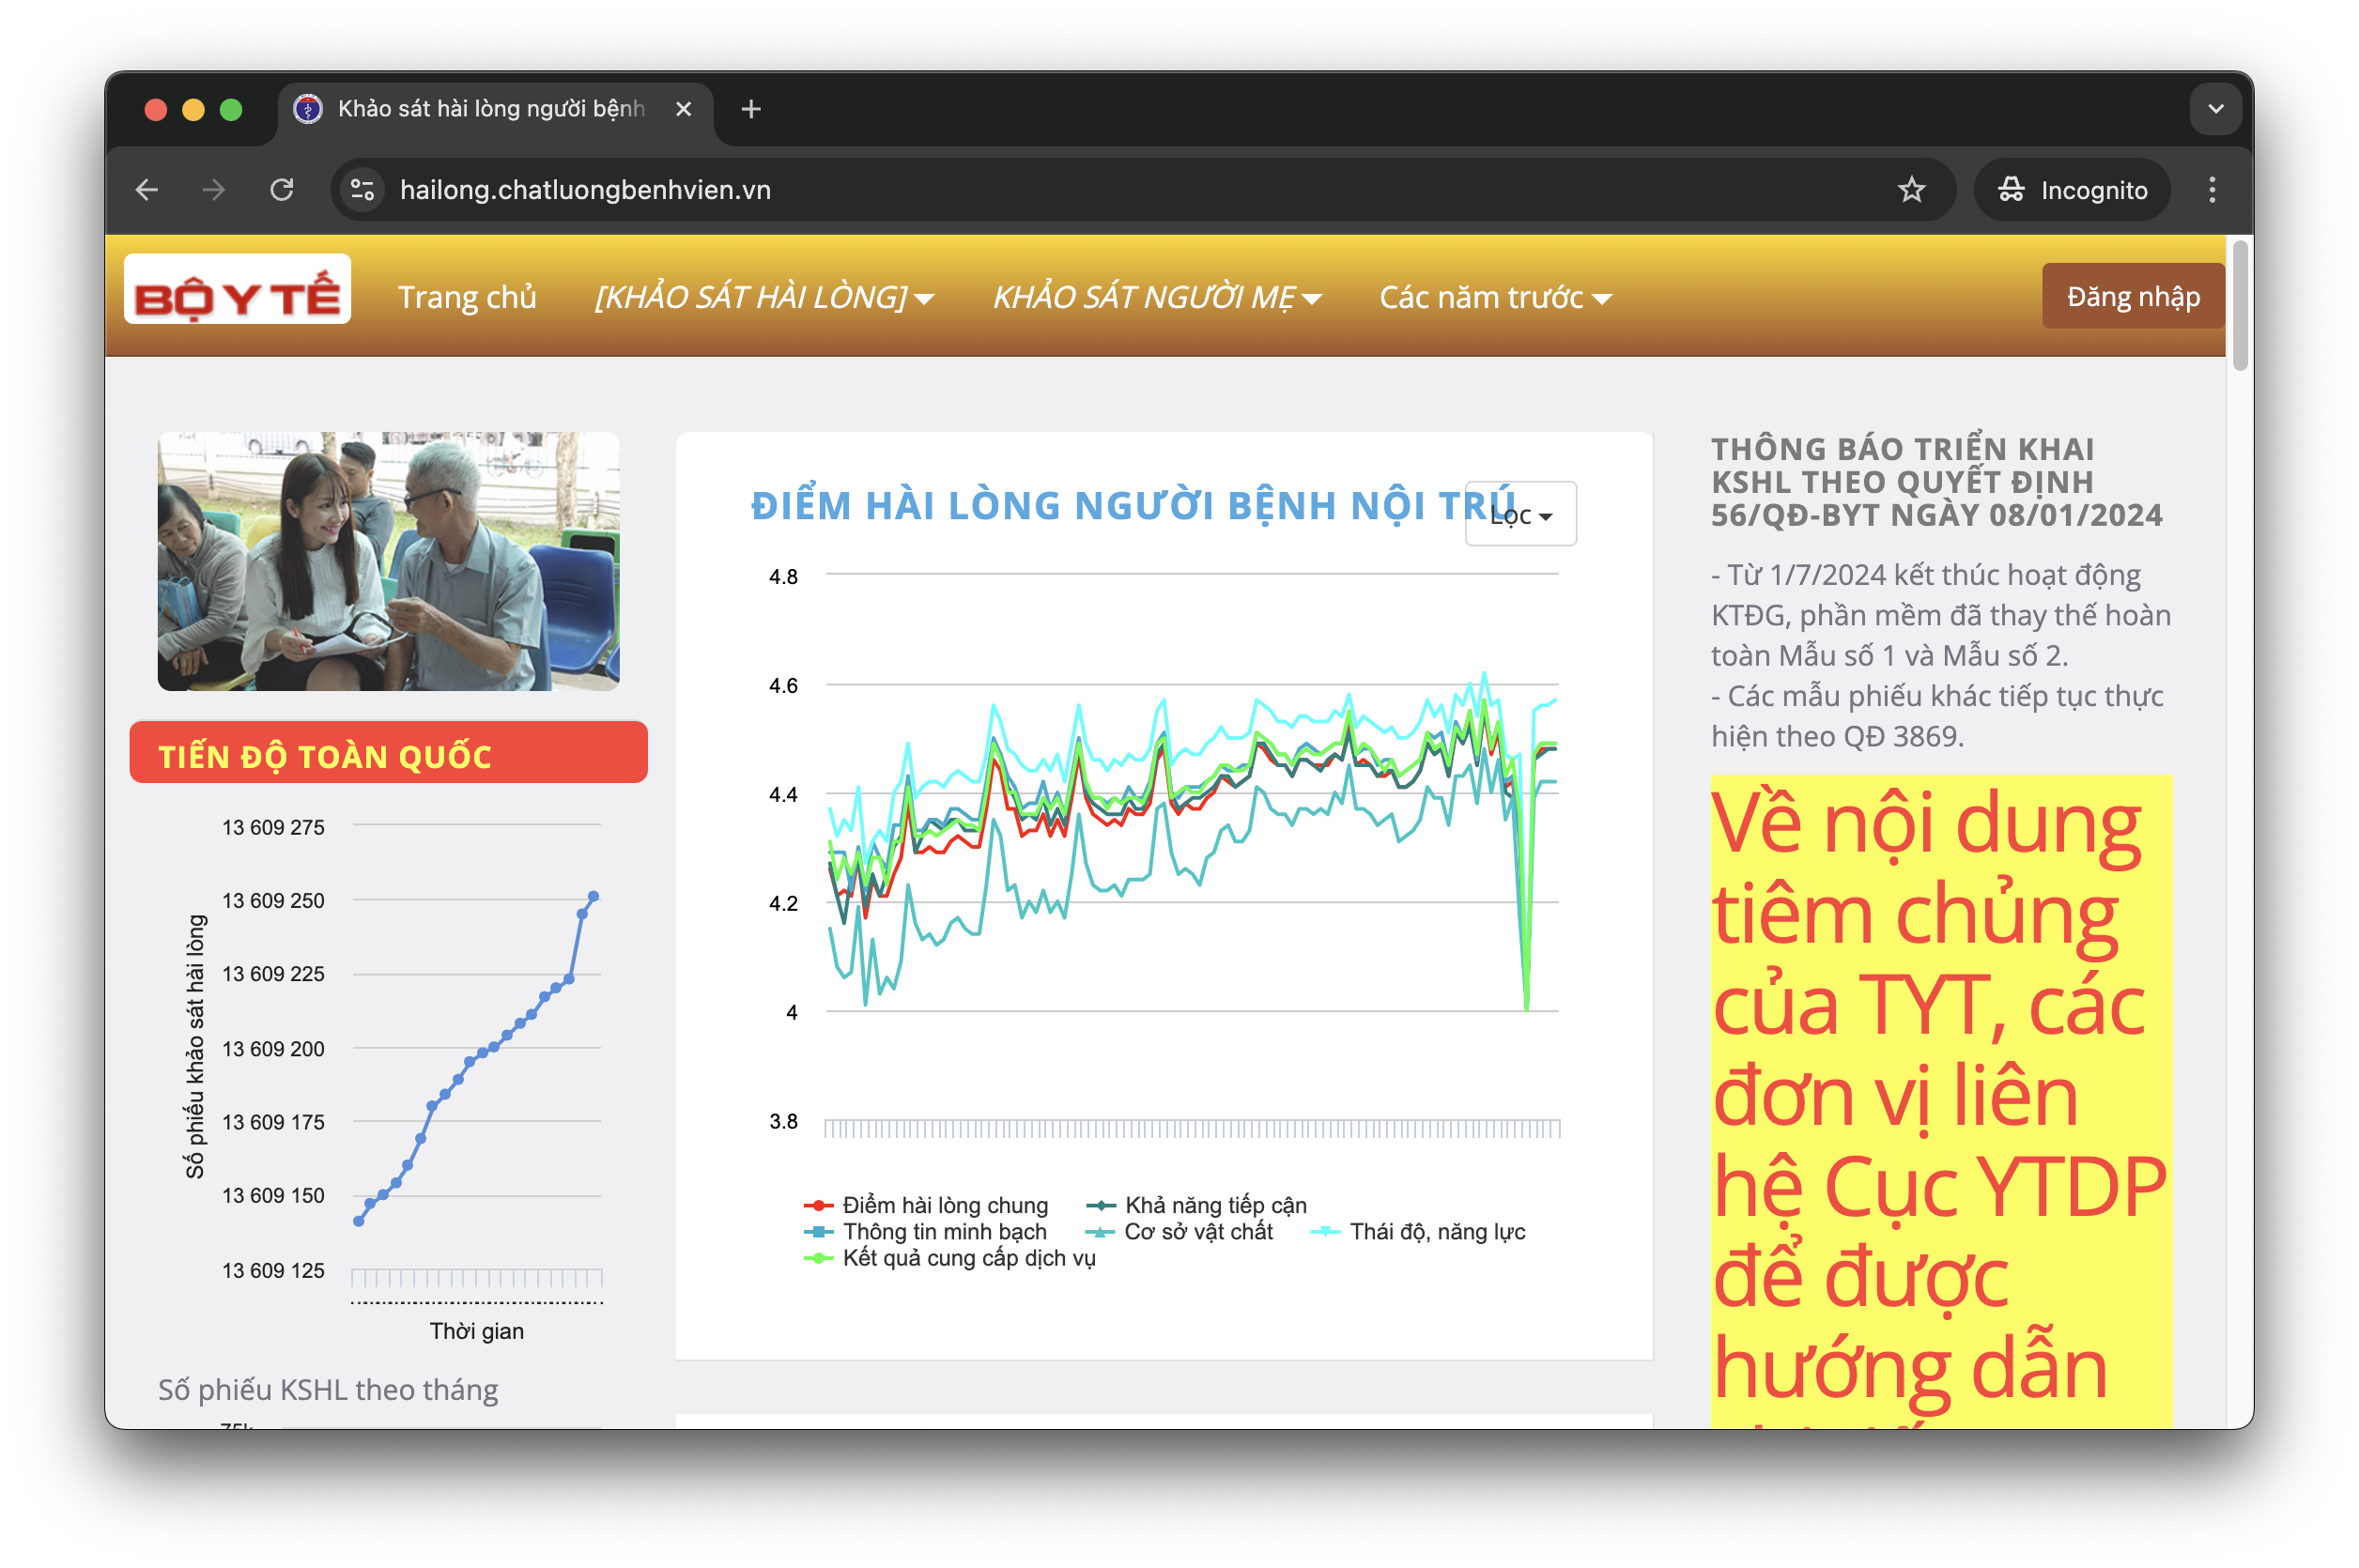Close the Khảo sát hài lòng tab
This screenshot has height=1568, width=2359.
click(x=684, y=109)
